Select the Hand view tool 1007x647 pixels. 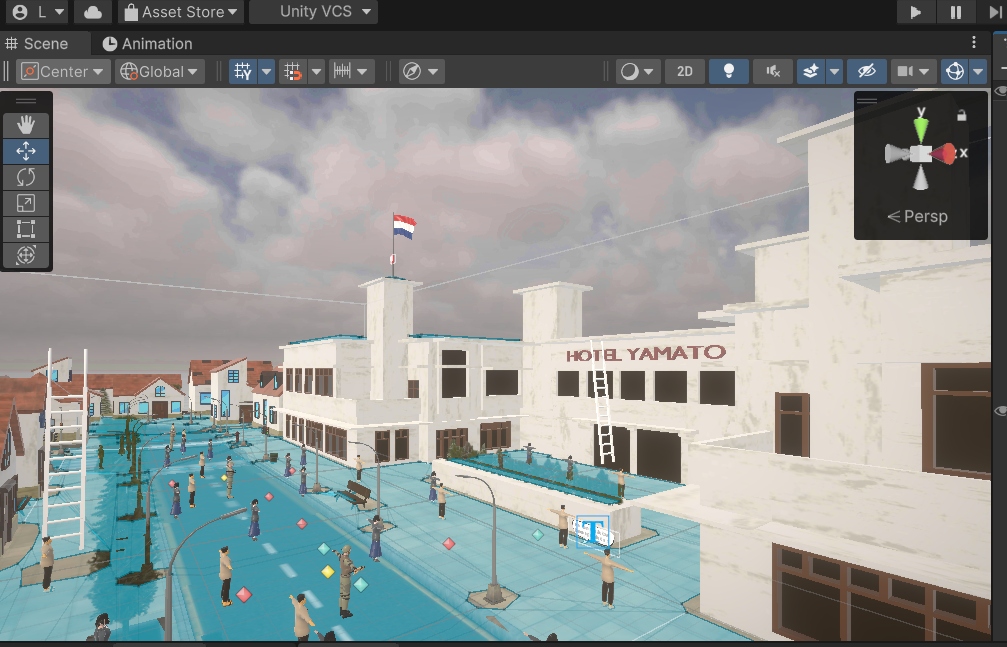pyautogui.click(x=26, y=125)
